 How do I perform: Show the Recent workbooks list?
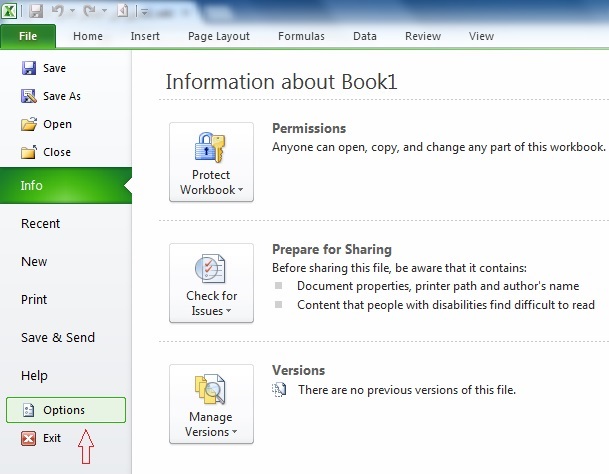(40, 224)
